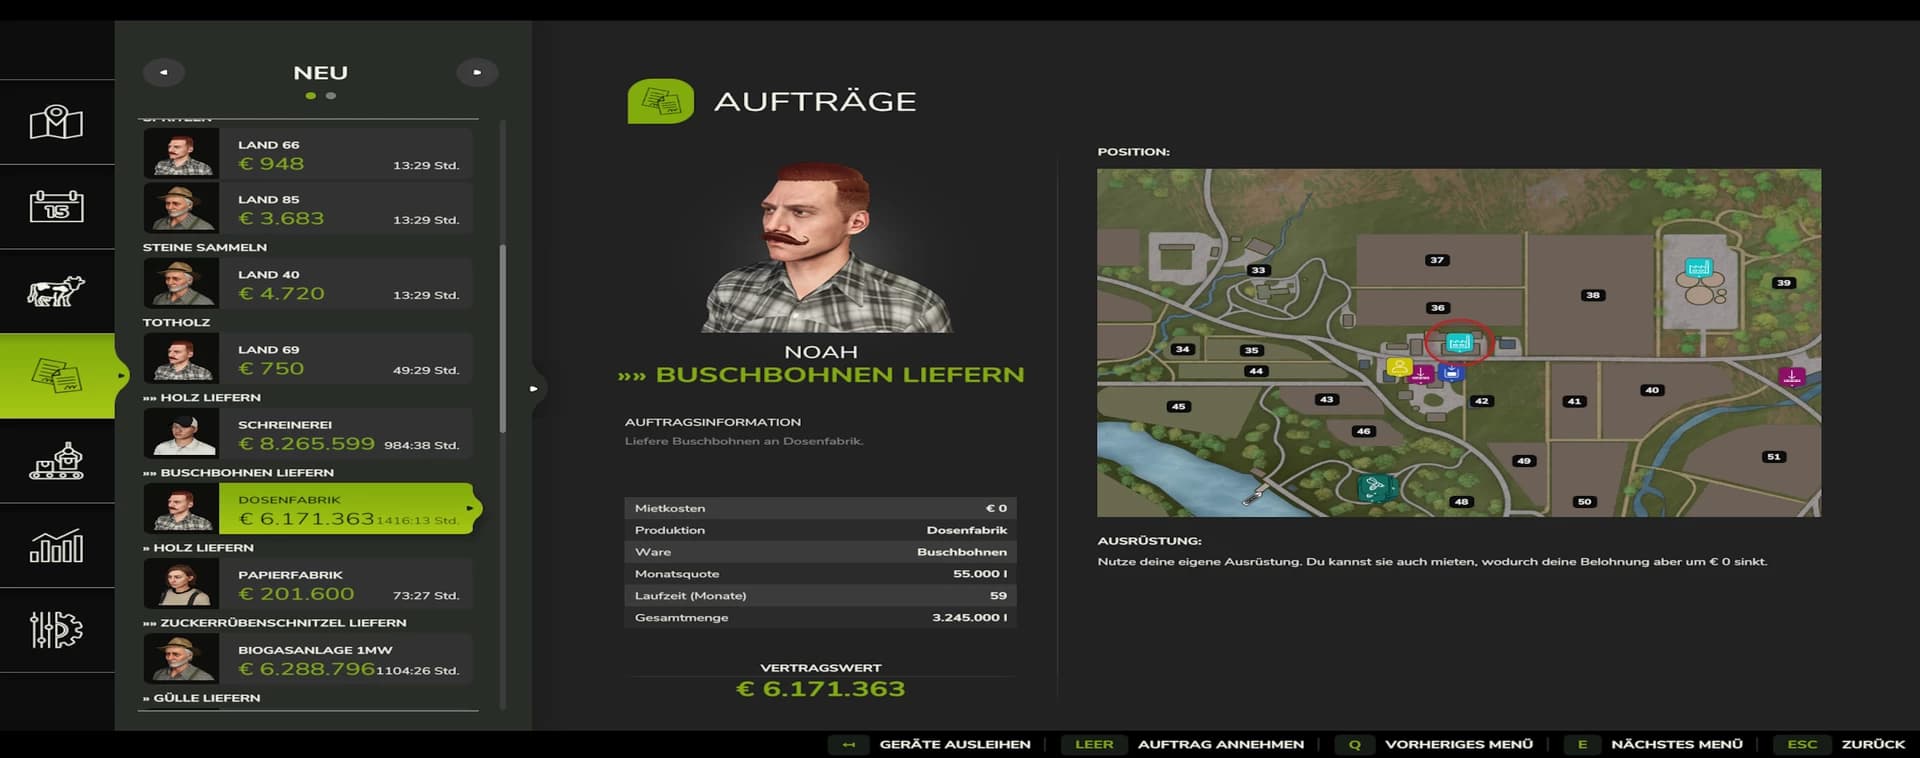The image size is (1920, 758).
Task: Click the GÜLLE LIEFERN category header
Action: tap(202, 697)
